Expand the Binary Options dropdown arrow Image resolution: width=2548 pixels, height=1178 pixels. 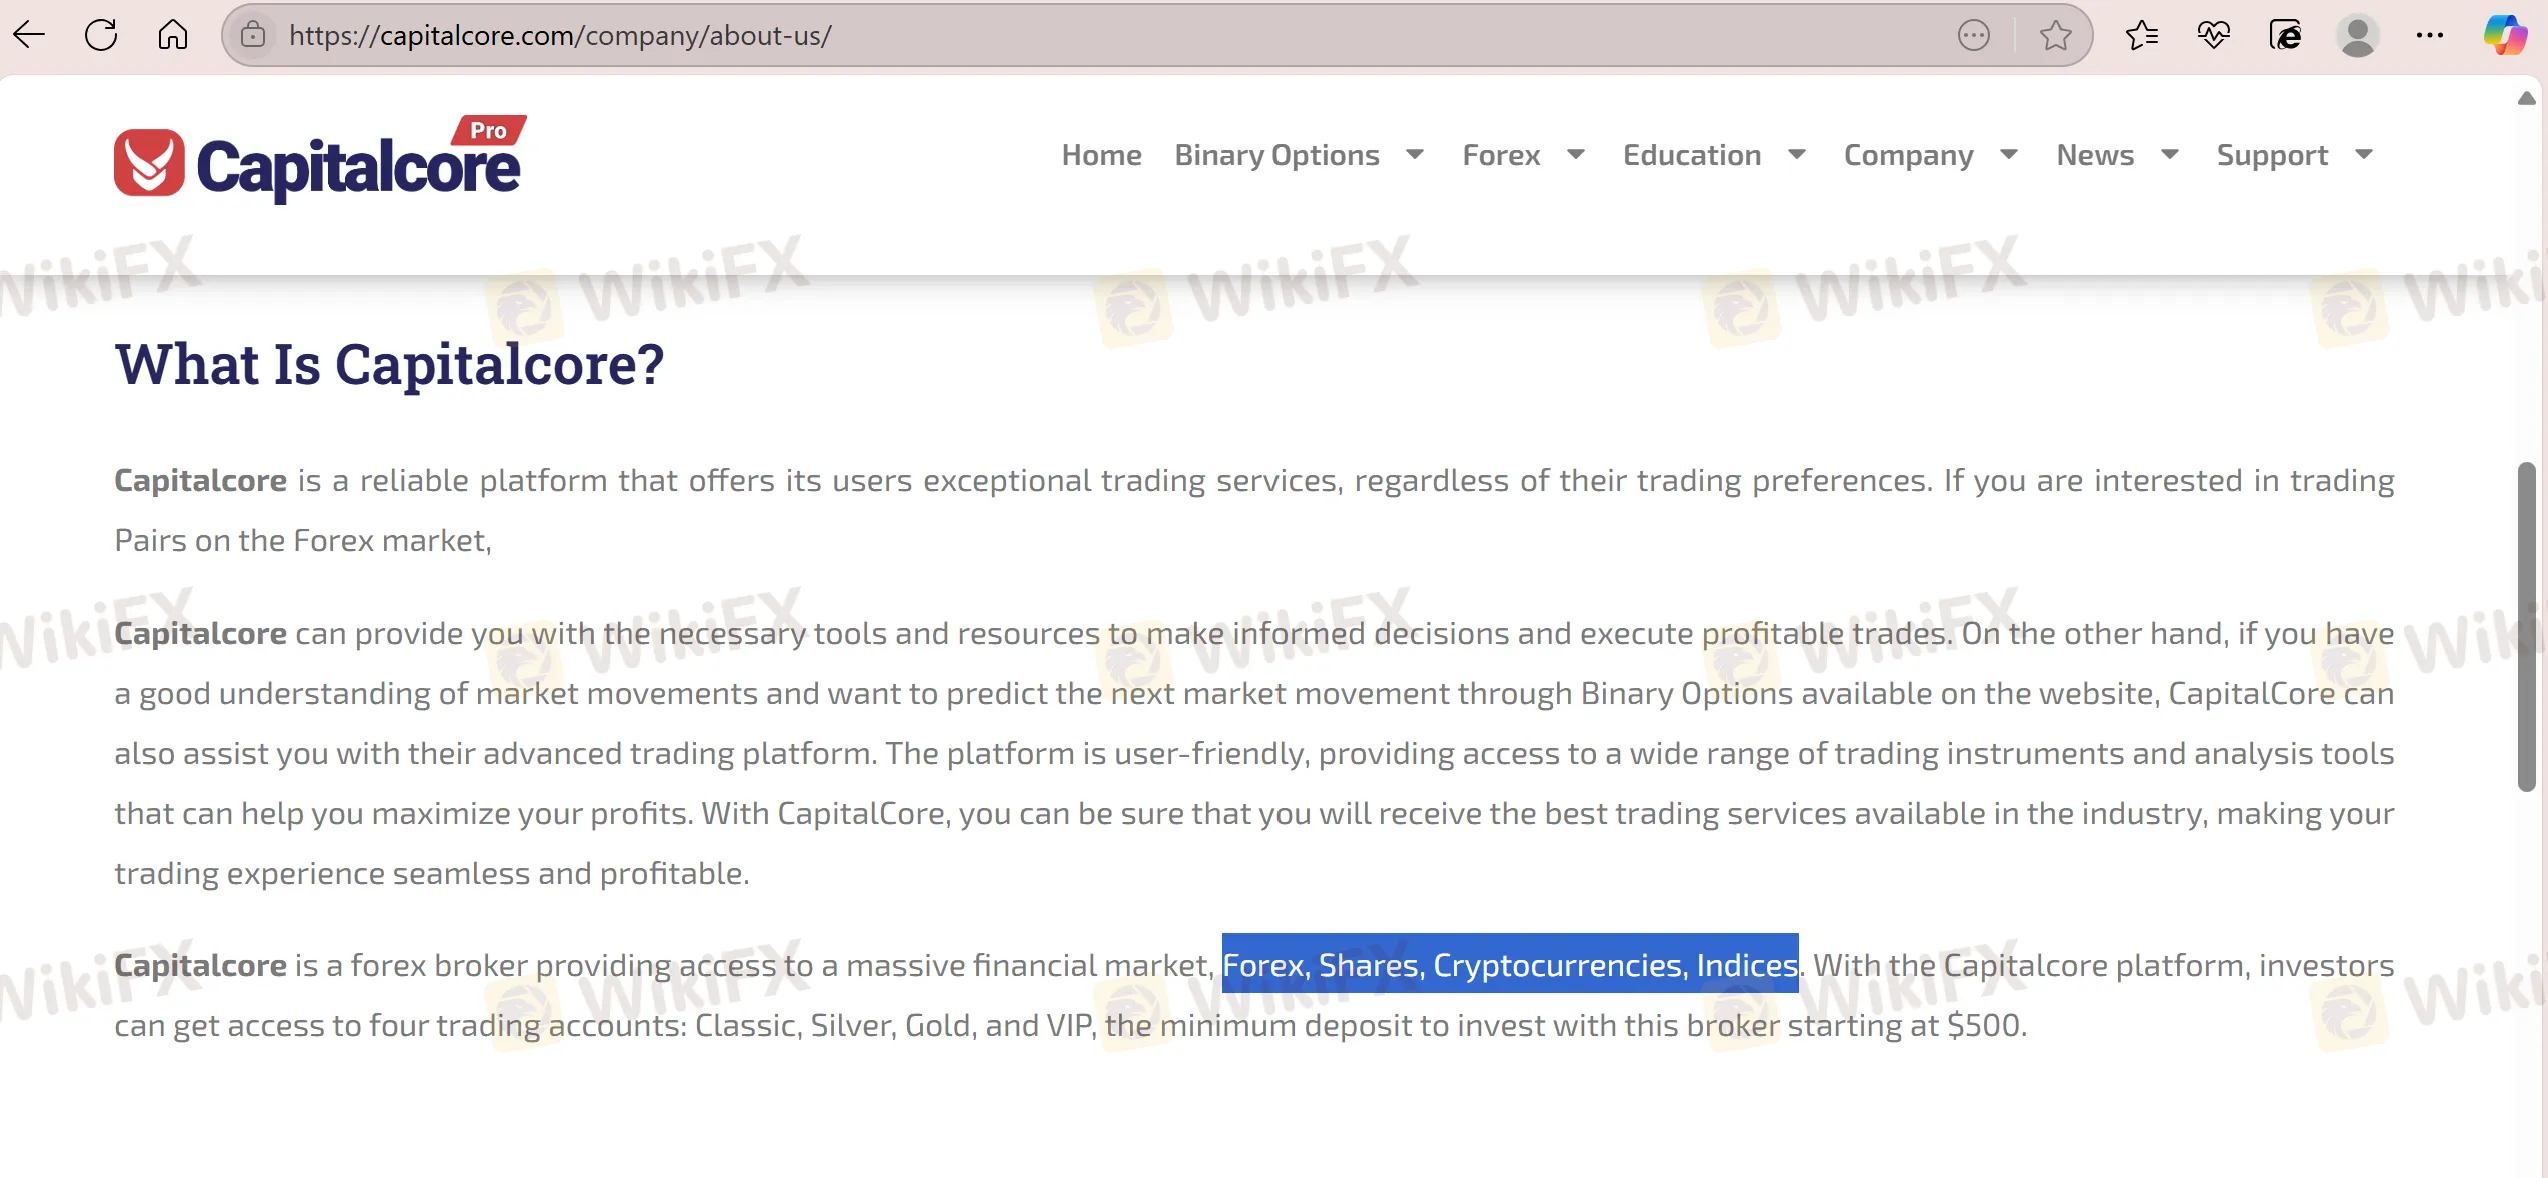click(1415, 155)
